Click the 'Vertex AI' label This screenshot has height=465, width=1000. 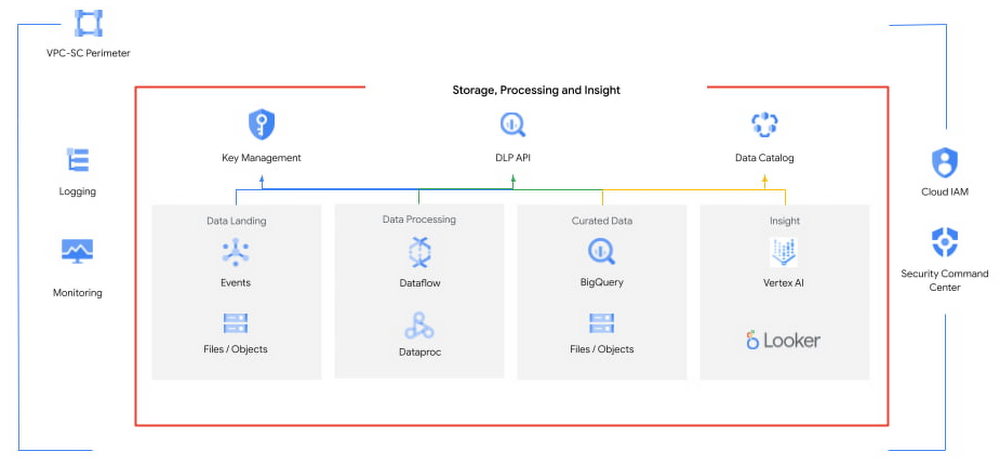point(784,283)
